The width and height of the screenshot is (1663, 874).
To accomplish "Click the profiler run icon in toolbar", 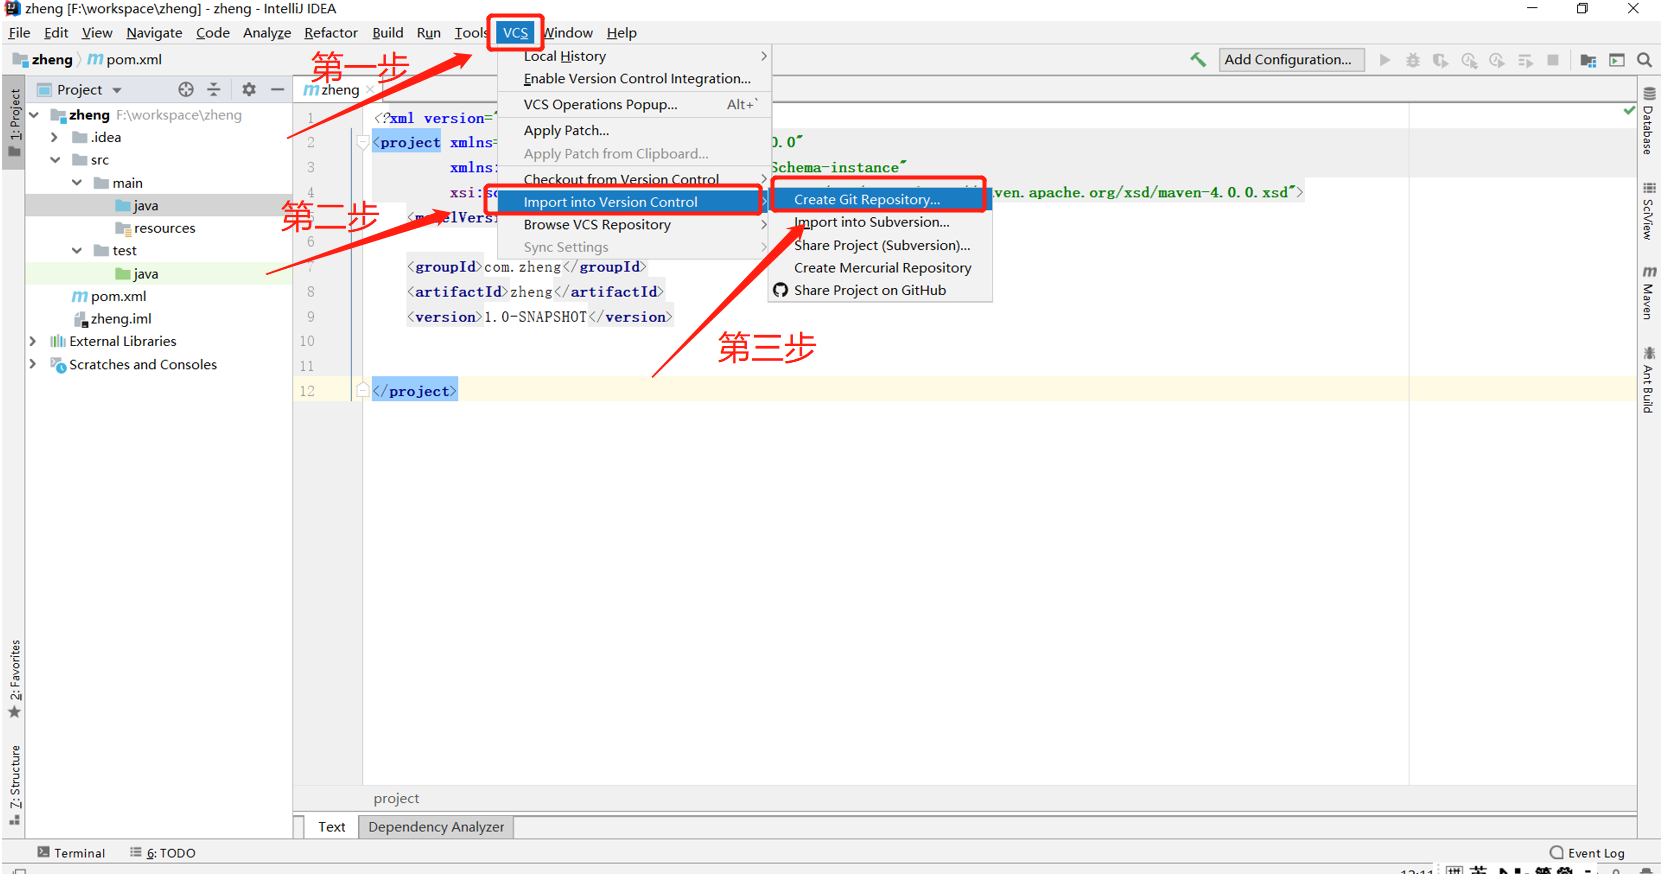I will (1469, 60).
